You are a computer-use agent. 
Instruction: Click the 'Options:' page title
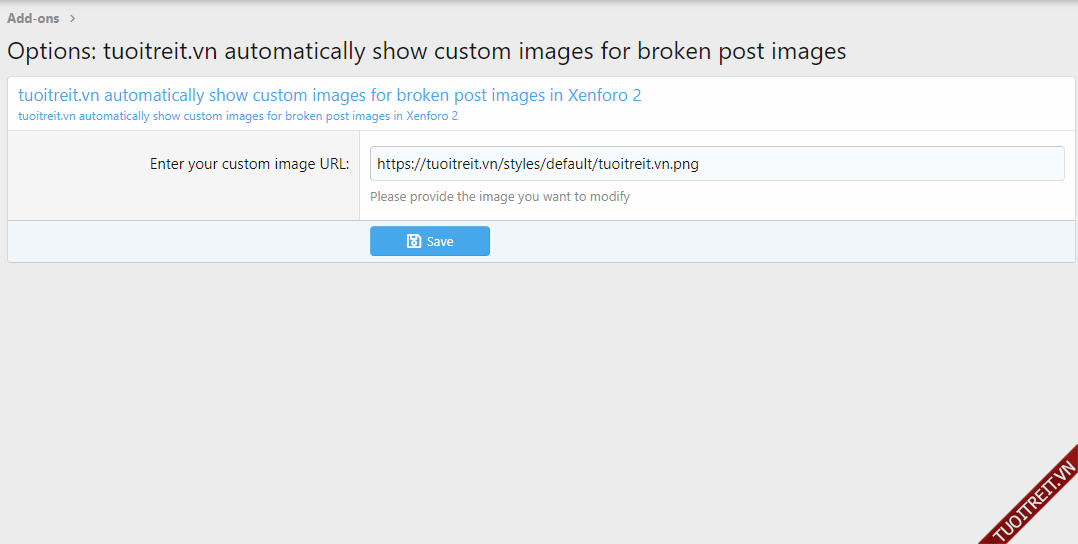426,51
